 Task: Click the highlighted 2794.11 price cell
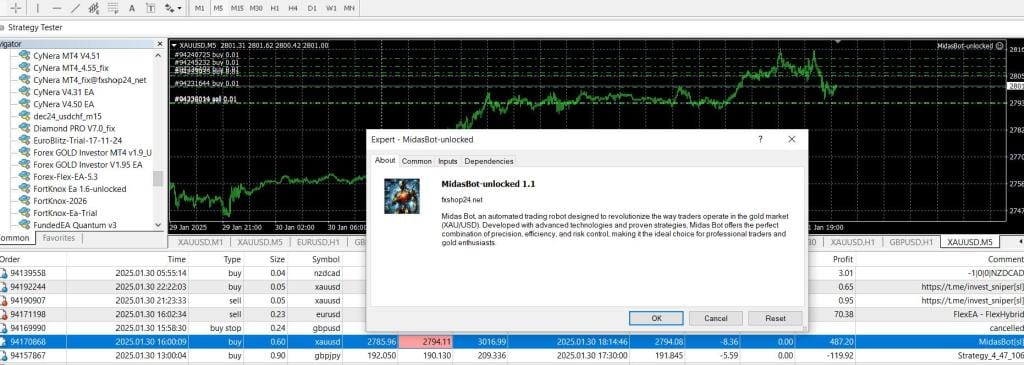click(426, 341)
